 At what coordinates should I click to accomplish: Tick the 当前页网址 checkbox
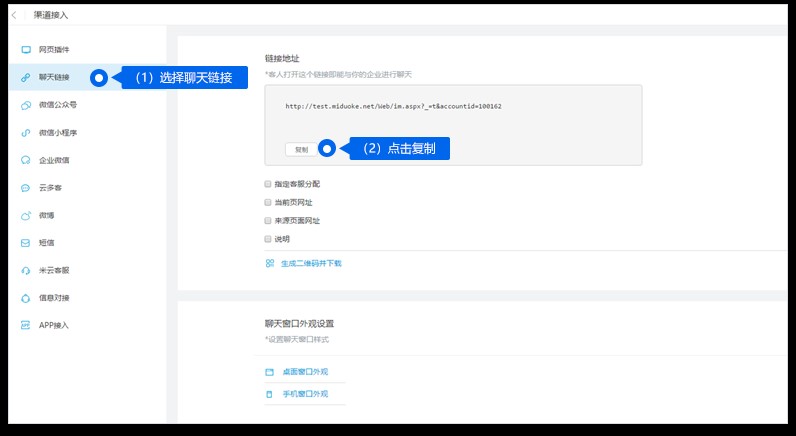268,202
